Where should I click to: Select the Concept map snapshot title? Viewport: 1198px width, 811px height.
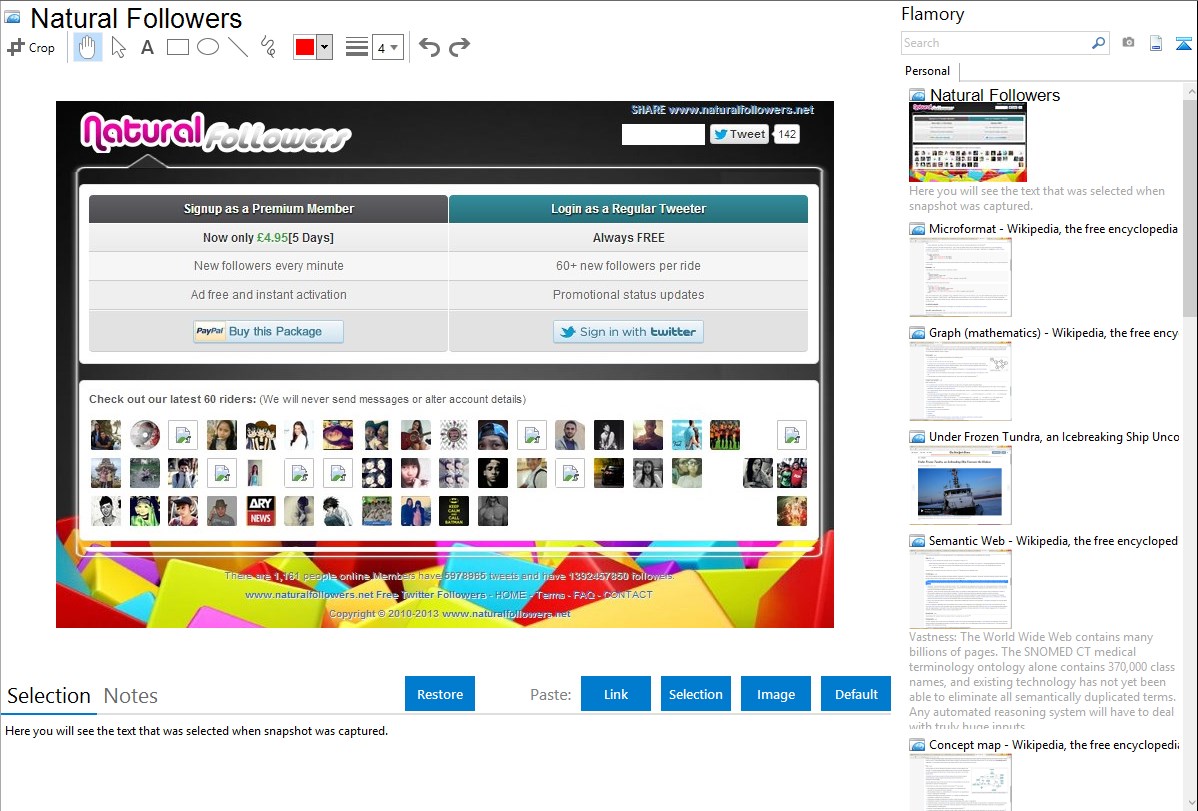coord(1054,745)
